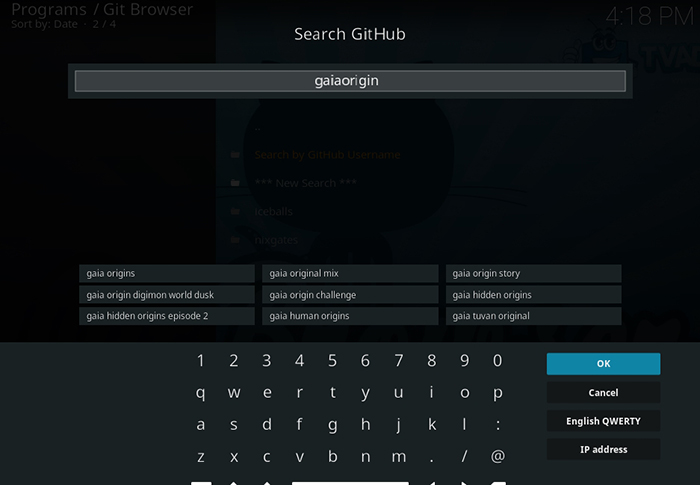Select the letter o key
Image resolution: width=700 pixels, height=485 pixels.
[464, 393]
